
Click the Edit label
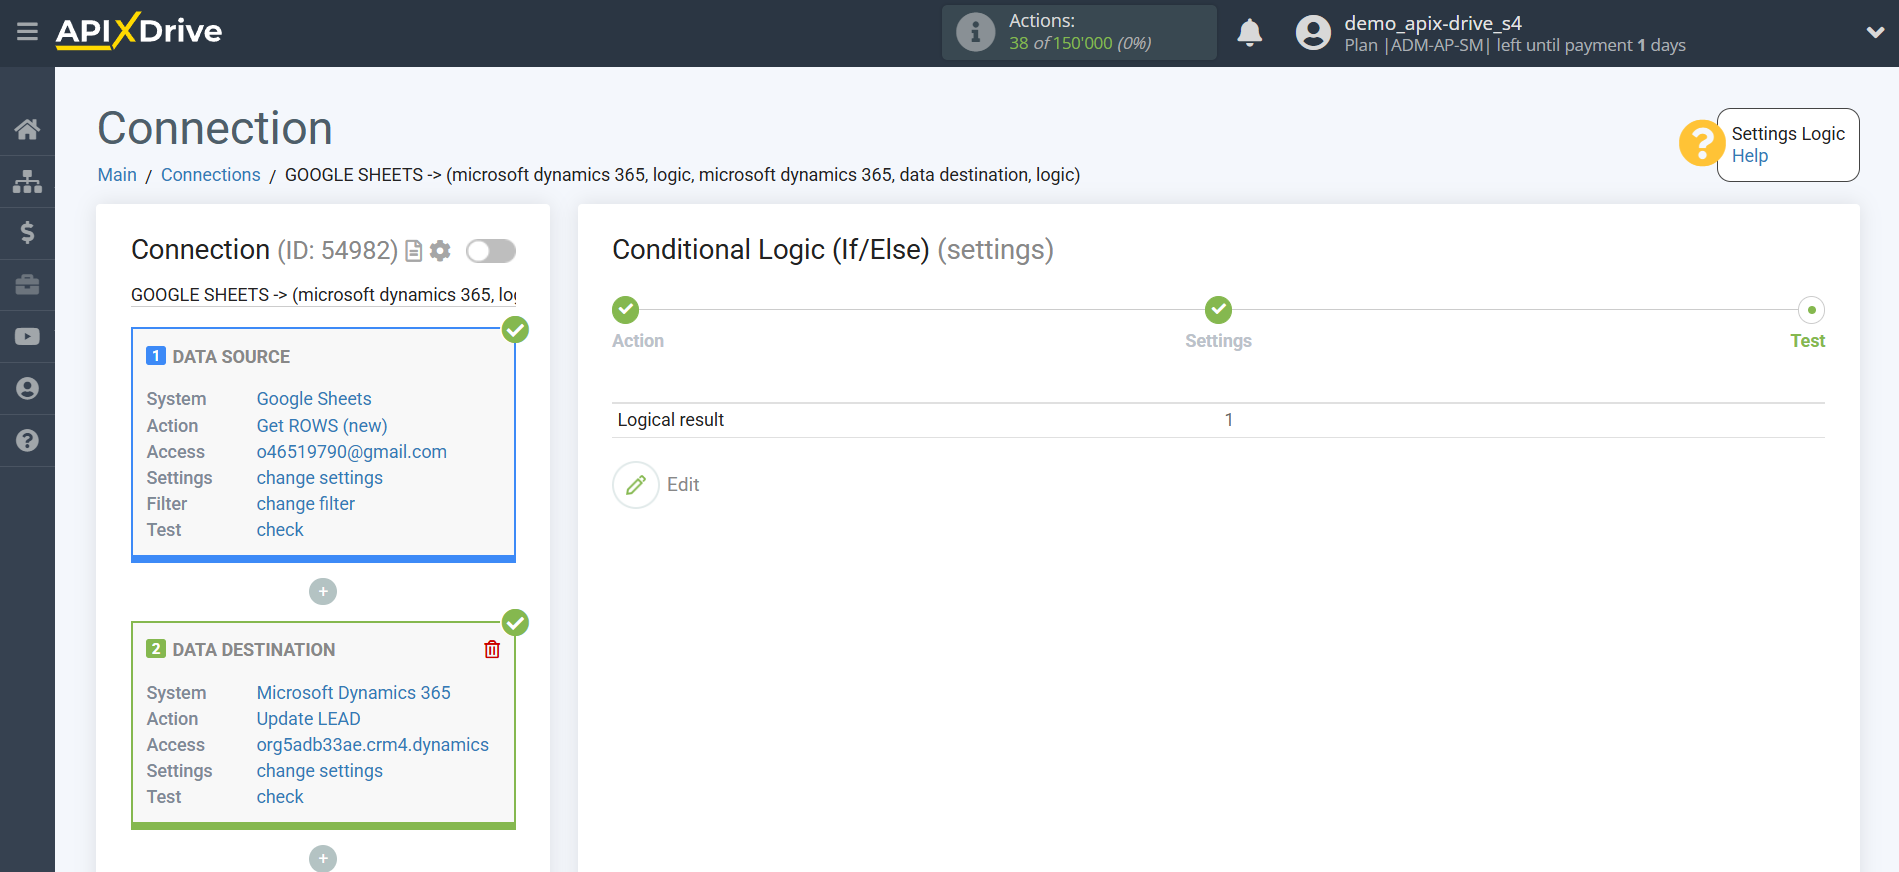(683, 485)
